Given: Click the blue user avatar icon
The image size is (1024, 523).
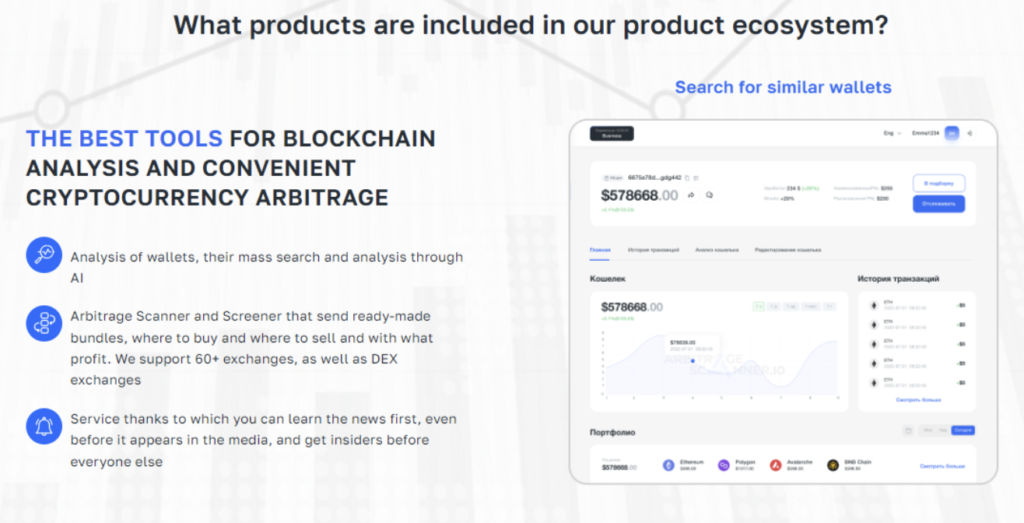Looking at the screenshot, I should (x=952, y=133).
